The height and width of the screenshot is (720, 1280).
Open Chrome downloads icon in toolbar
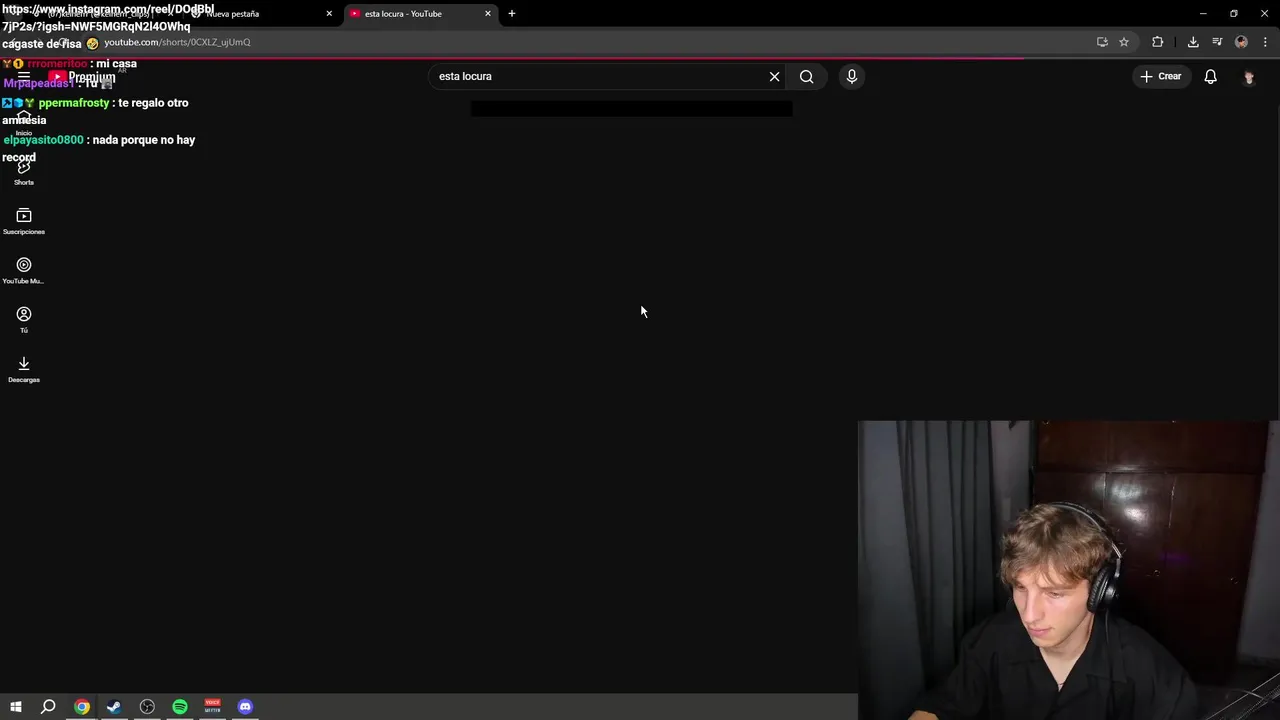click(x=1193, y=42)
